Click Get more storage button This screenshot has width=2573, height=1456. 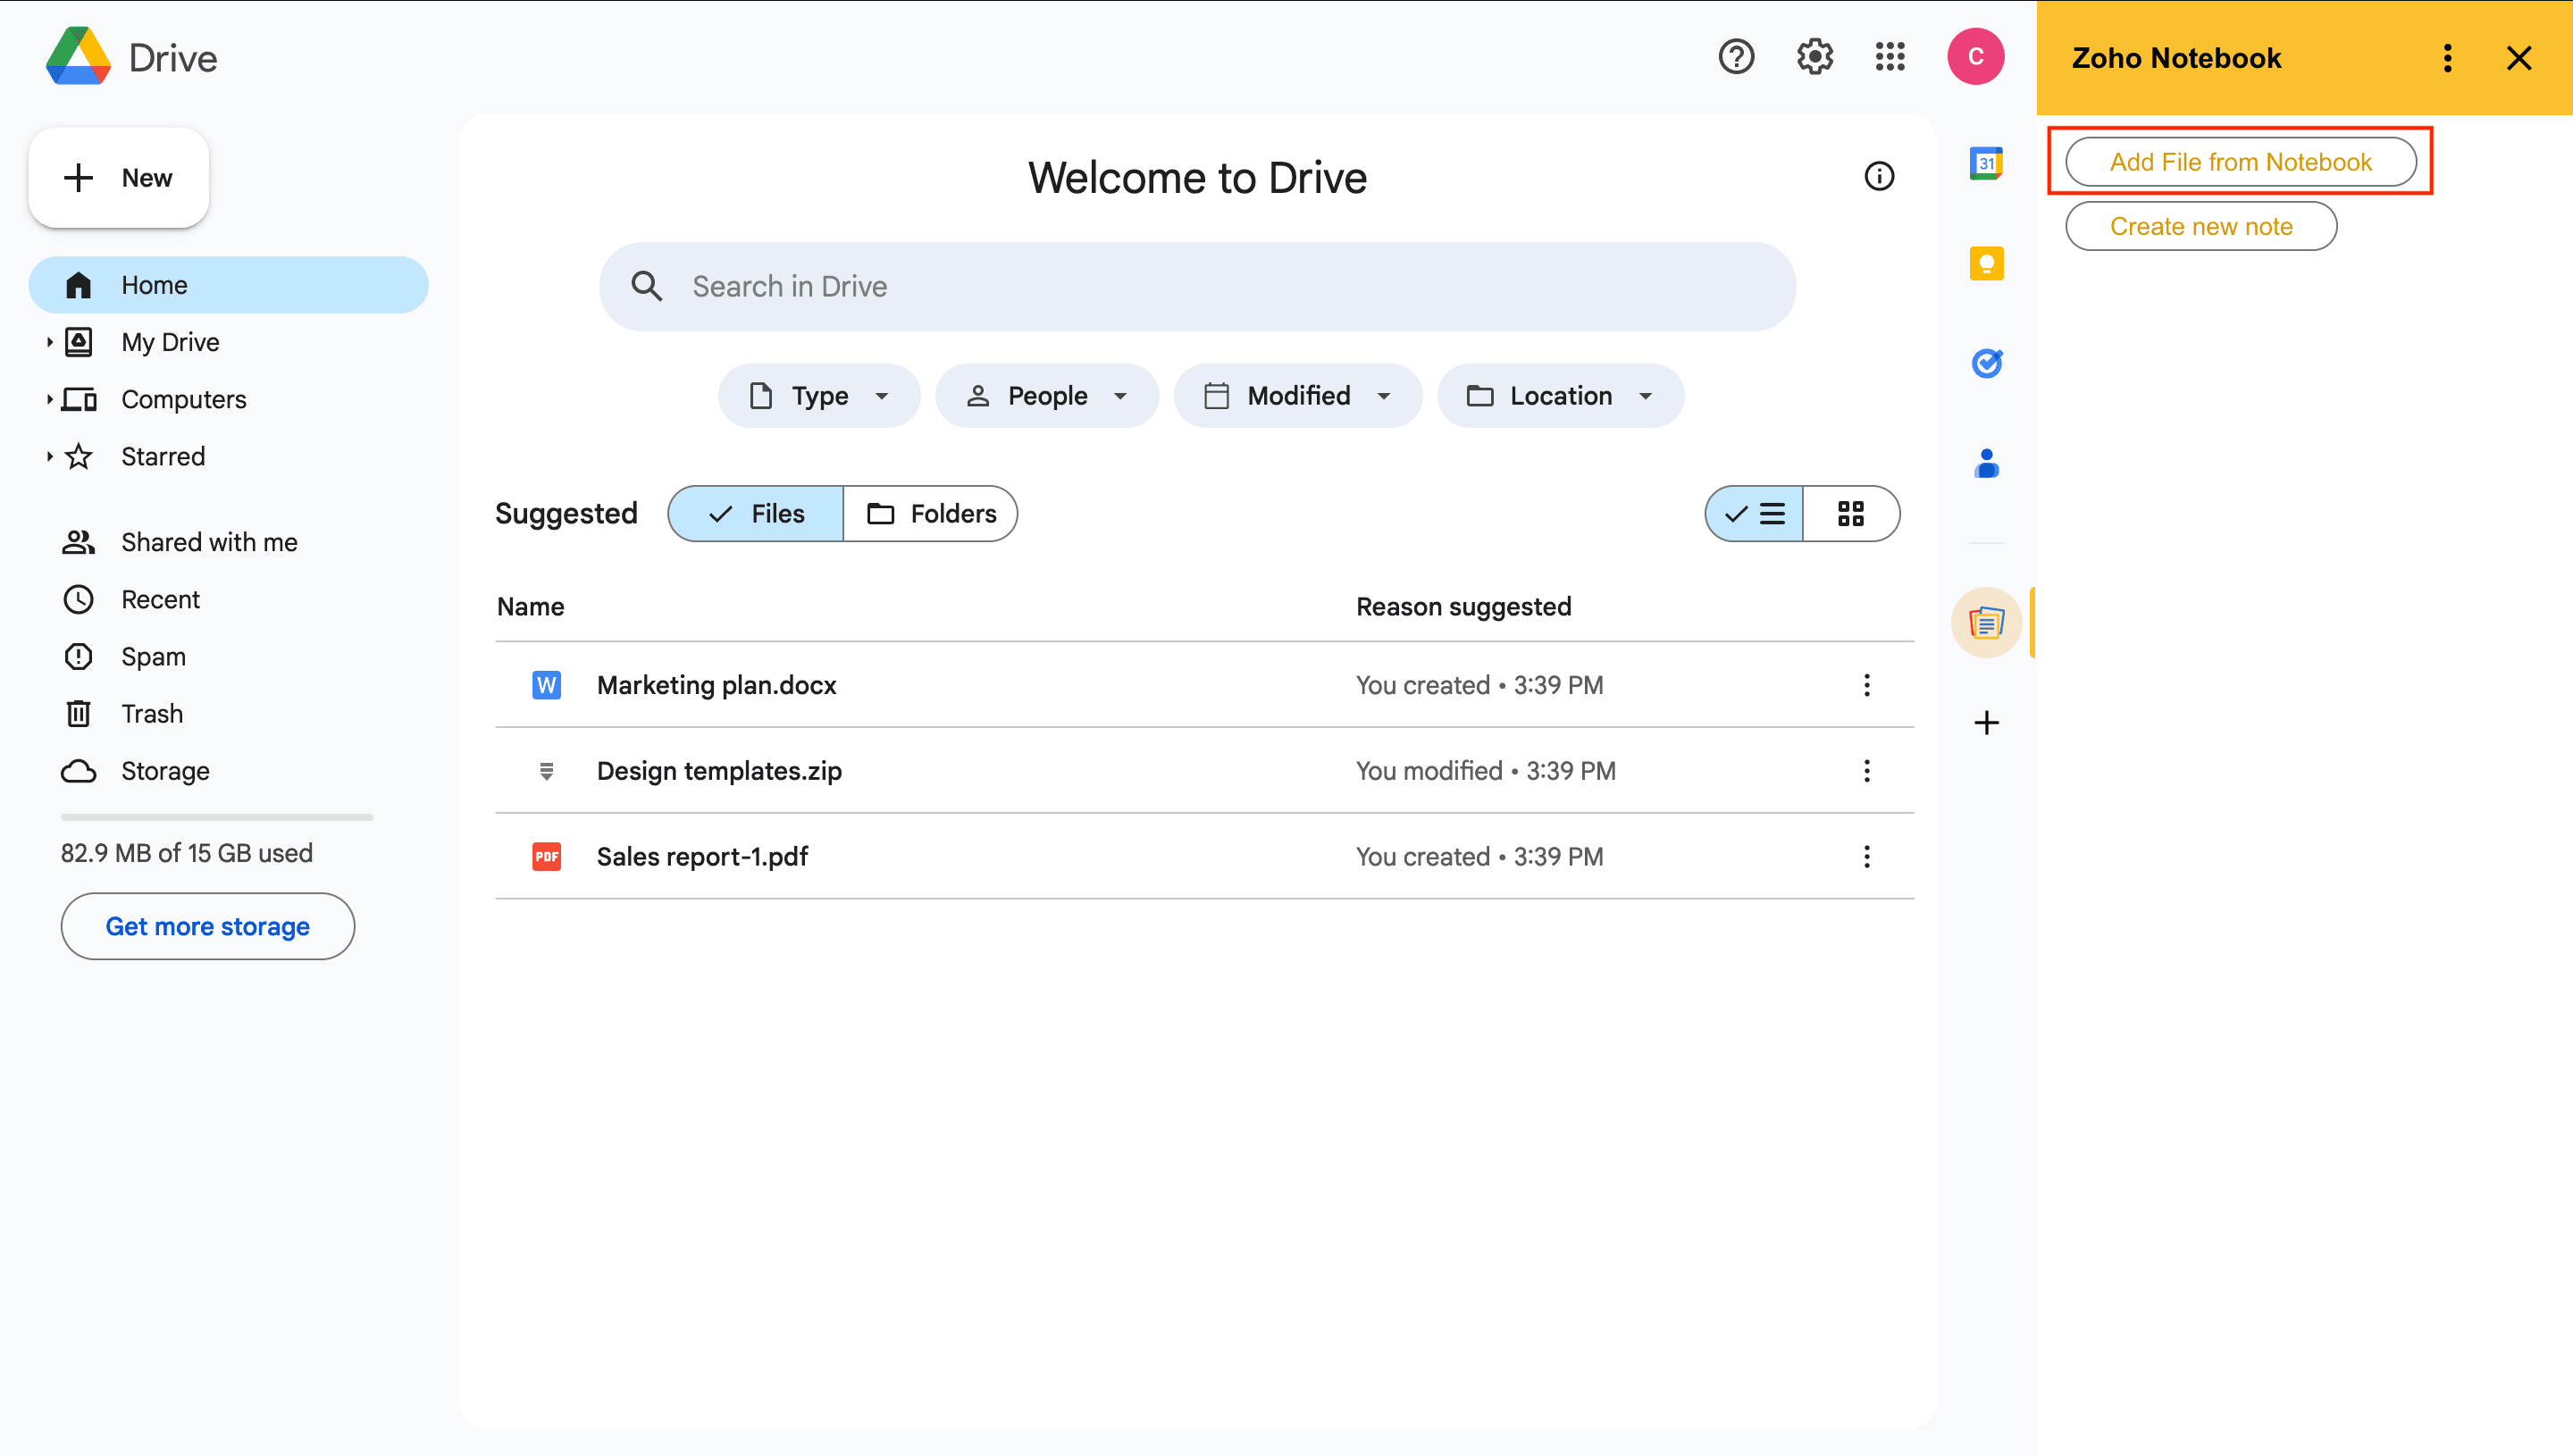click(x=207, y=926)
